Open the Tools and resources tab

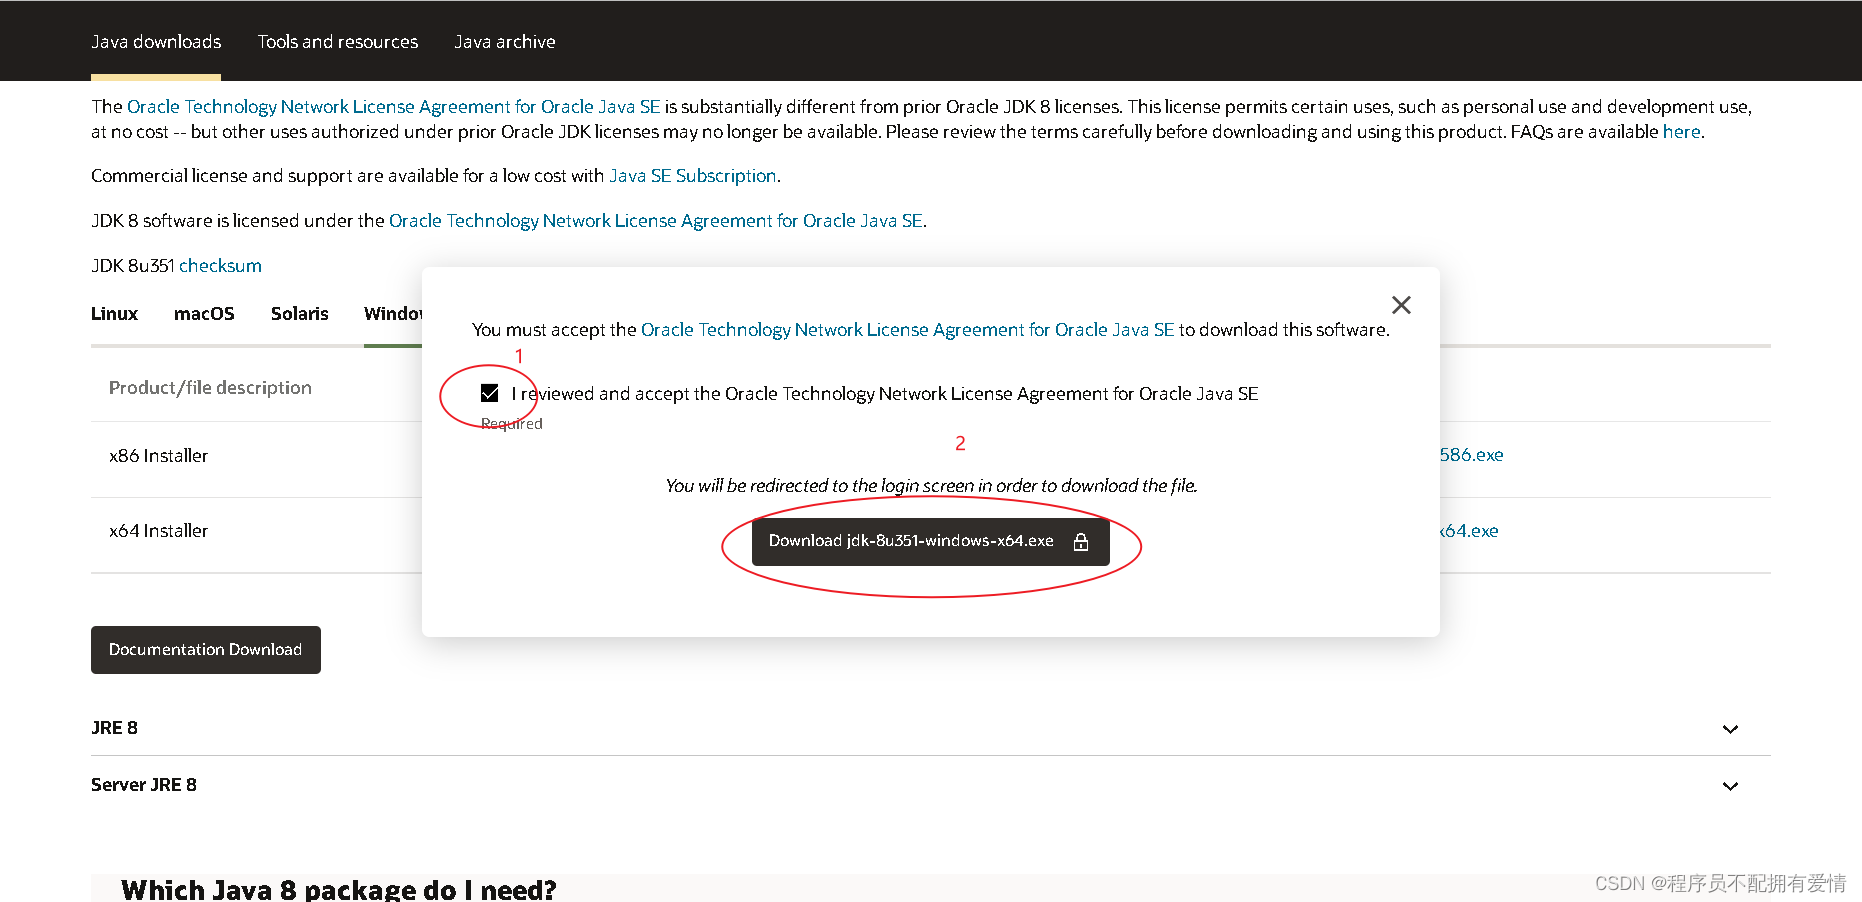coord(338,42)
